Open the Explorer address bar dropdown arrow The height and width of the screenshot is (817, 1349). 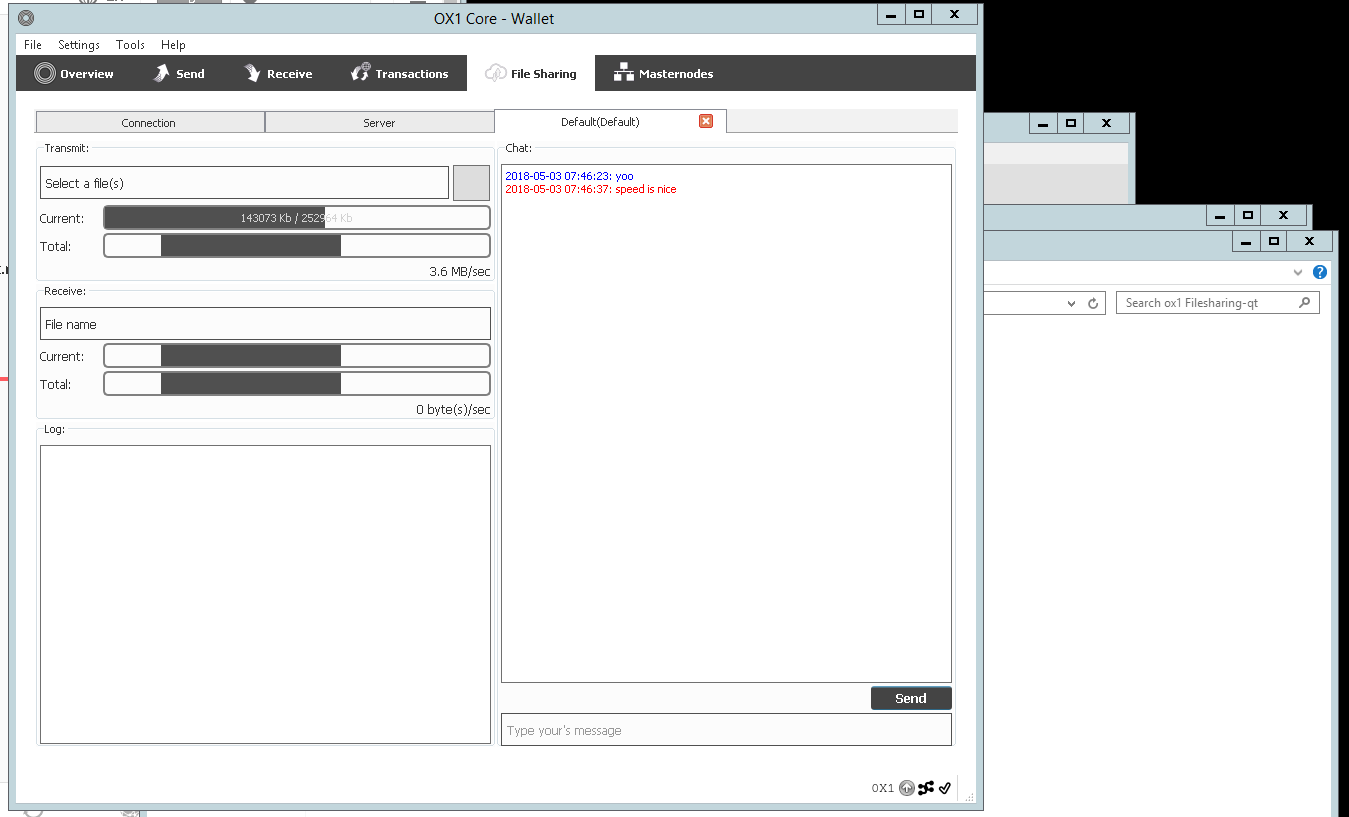point(1071,303)
